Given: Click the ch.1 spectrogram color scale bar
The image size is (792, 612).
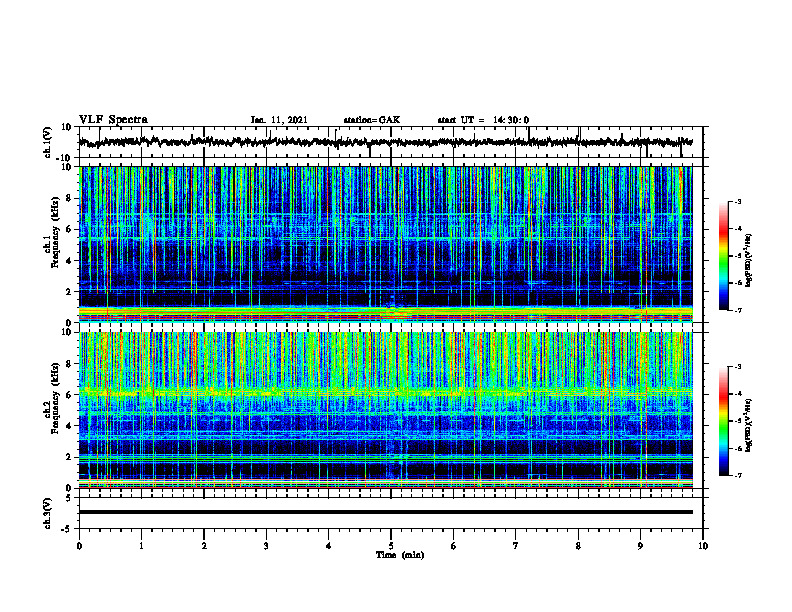Looking at the screenshot, I should click(724, 256).
